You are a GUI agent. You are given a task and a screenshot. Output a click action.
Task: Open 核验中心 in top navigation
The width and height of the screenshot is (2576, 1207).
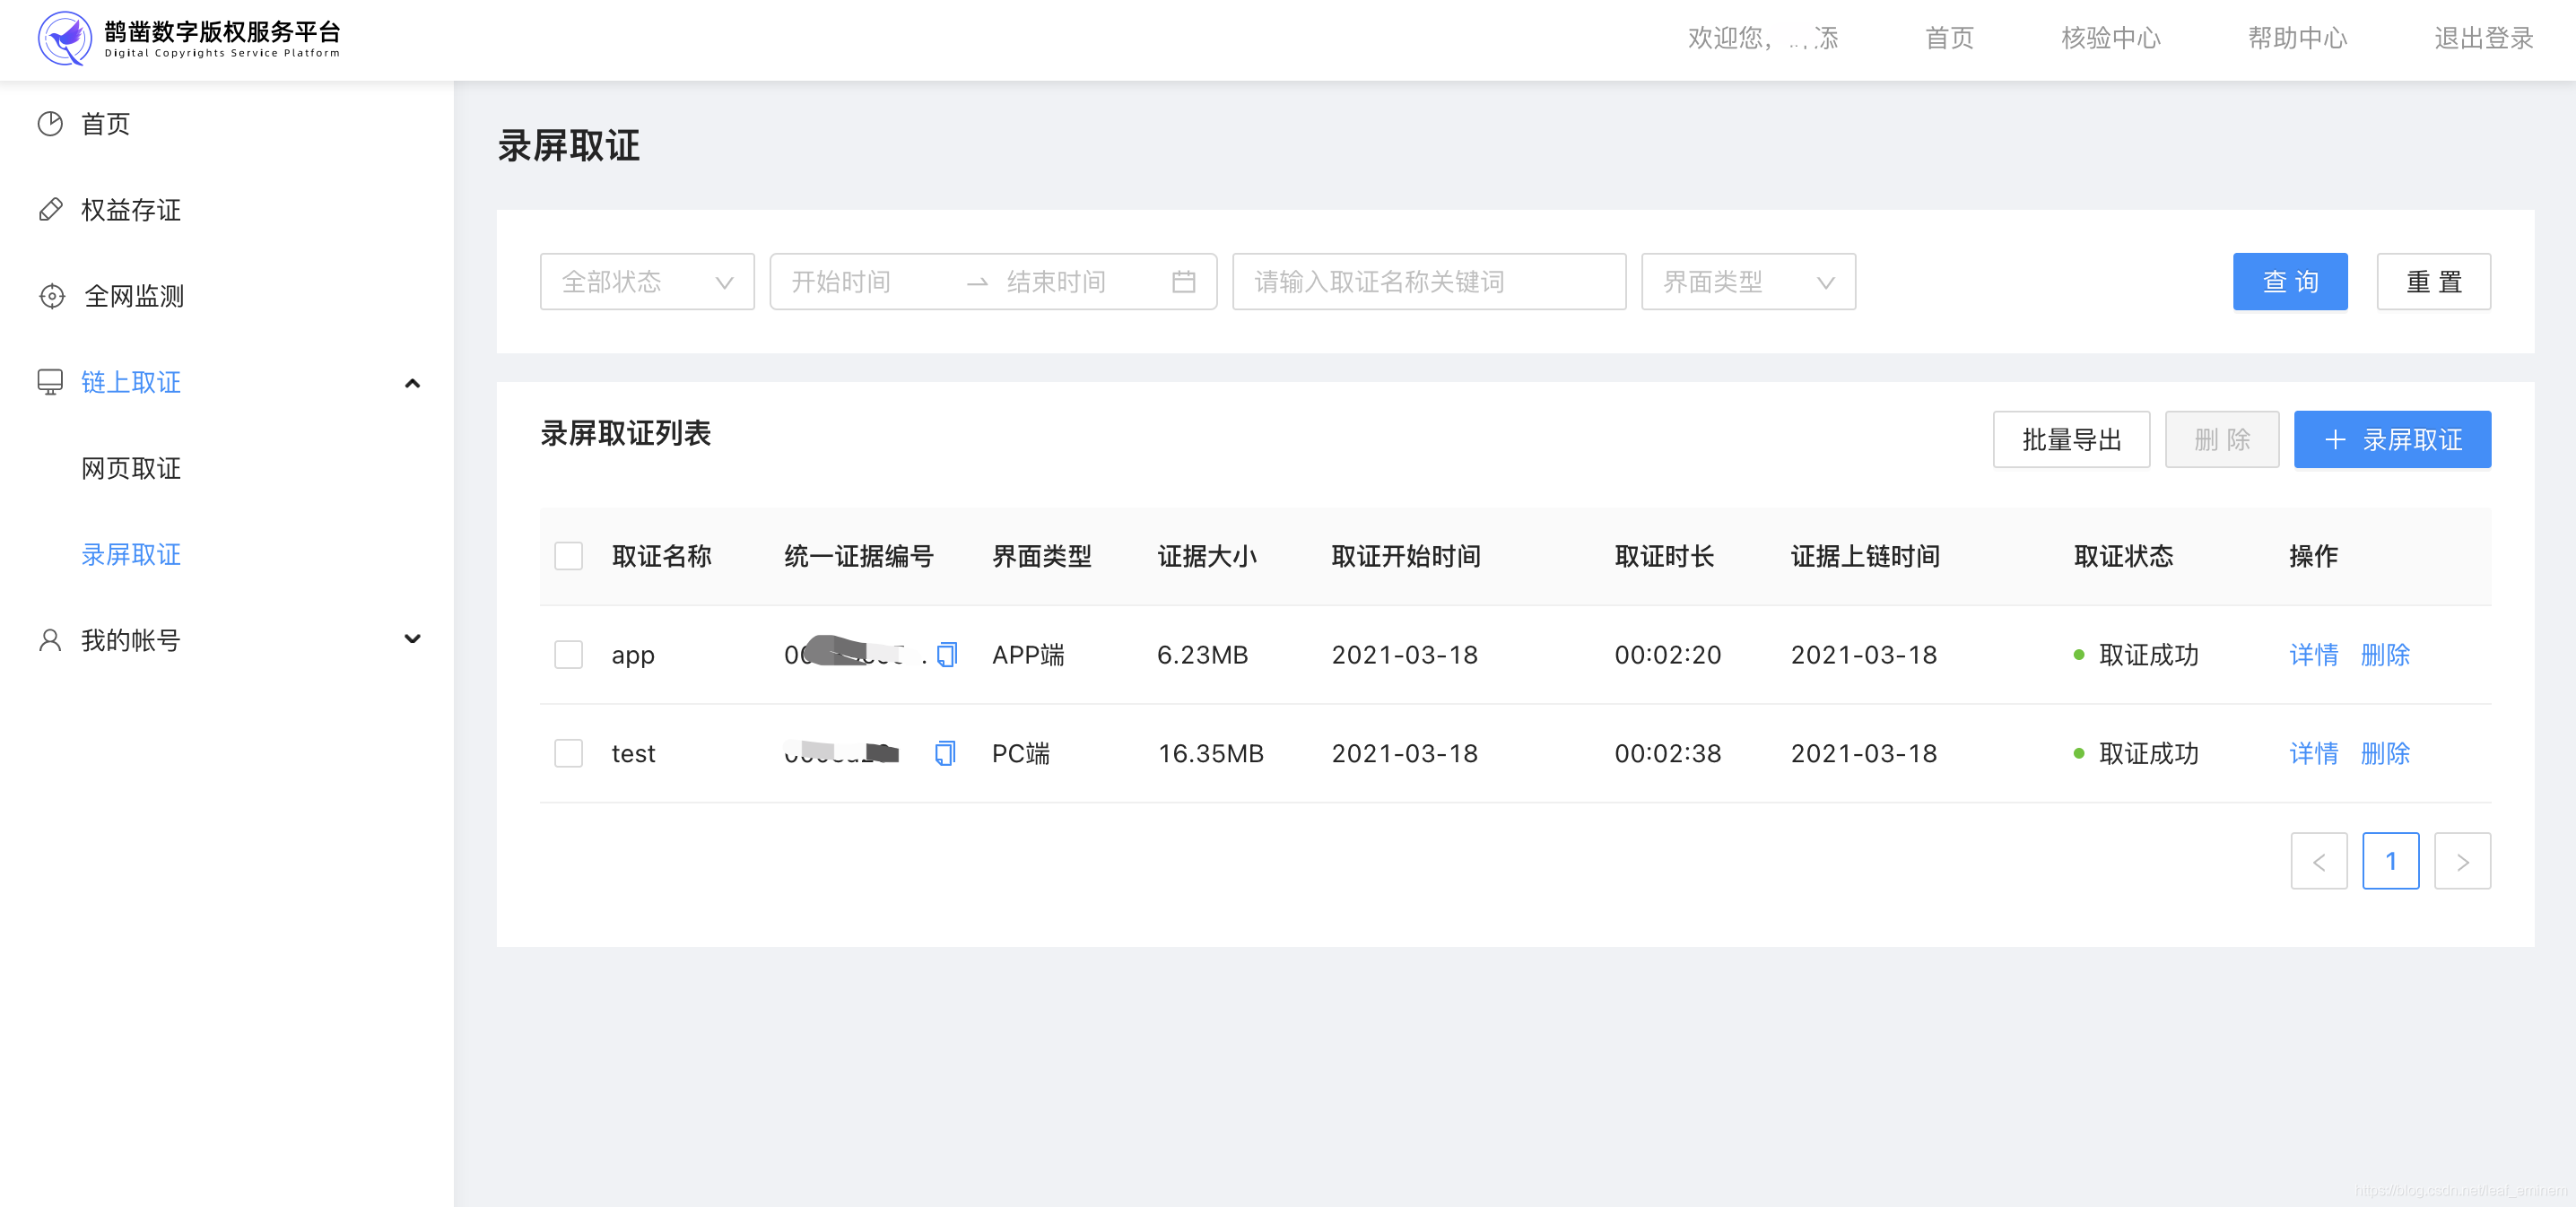(2111, 38)
